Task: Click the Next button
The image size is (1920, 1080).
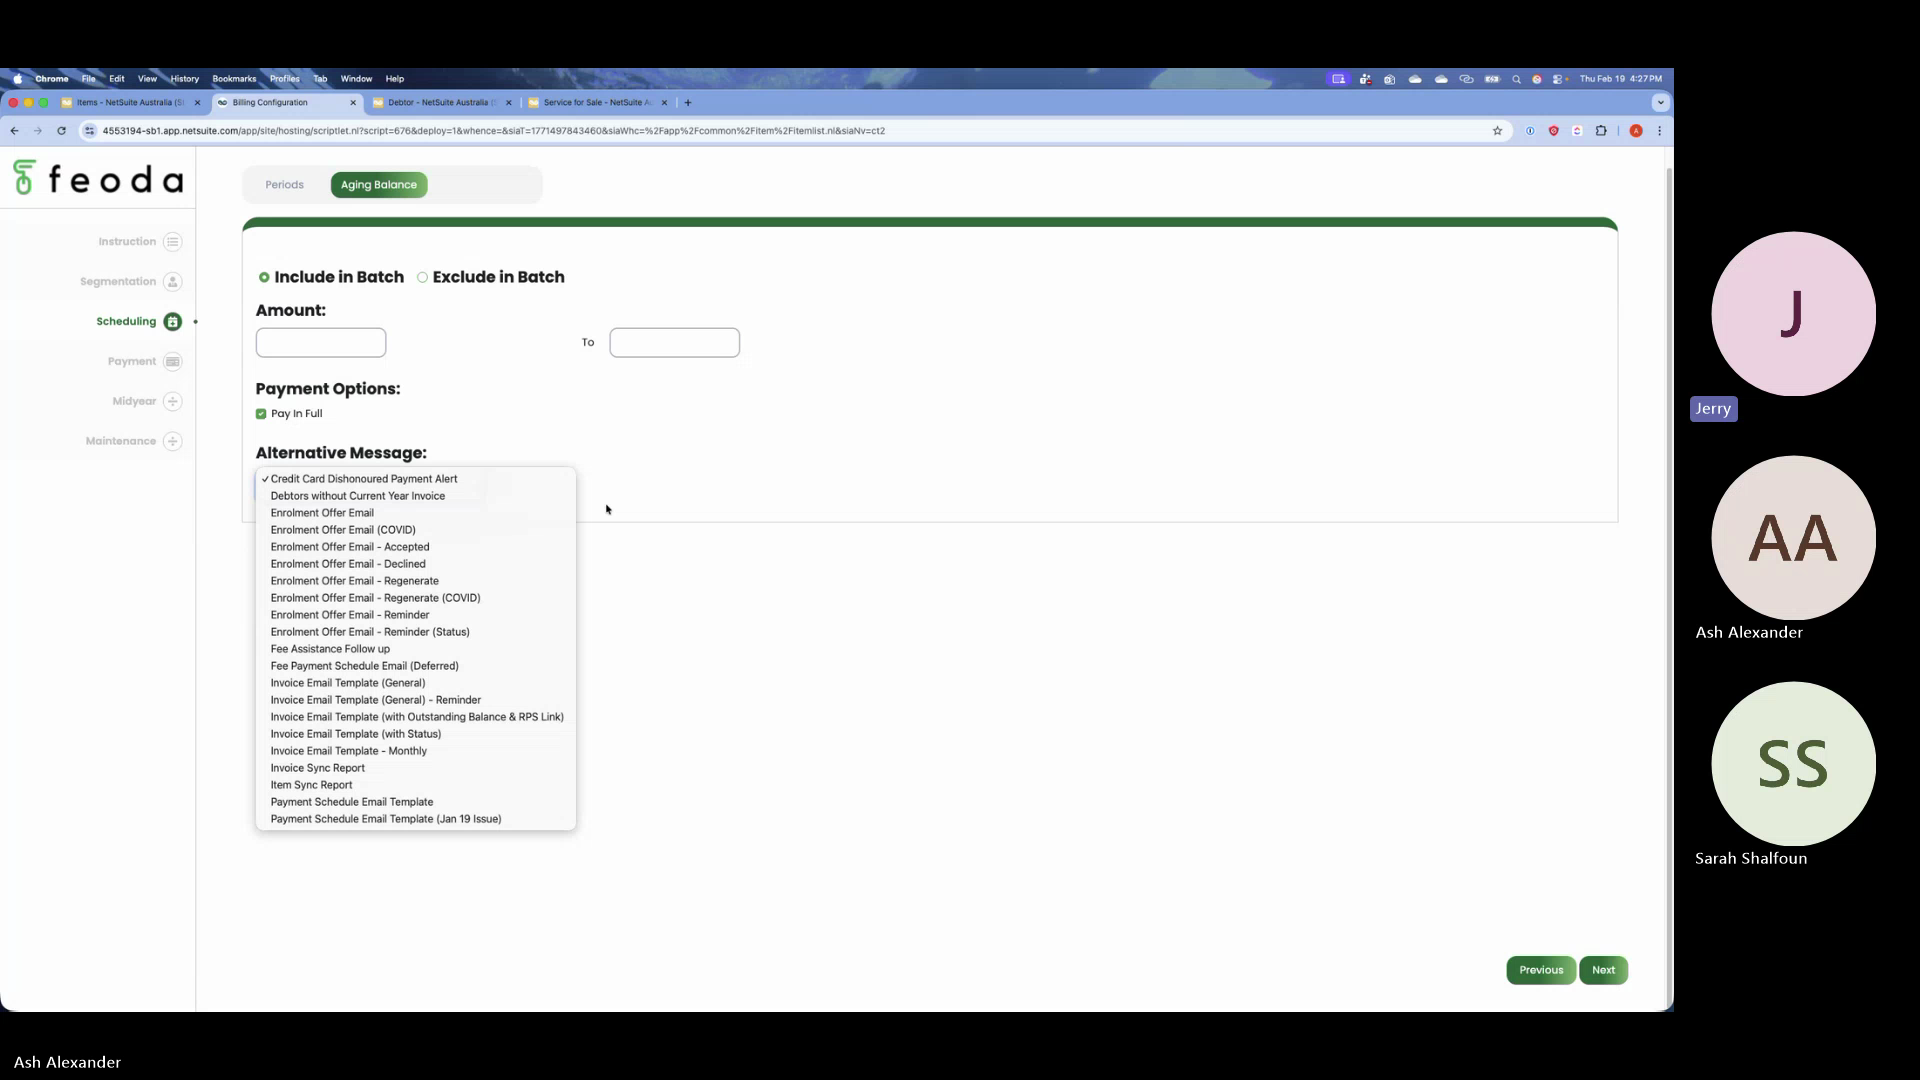Action: (1603, 969)
